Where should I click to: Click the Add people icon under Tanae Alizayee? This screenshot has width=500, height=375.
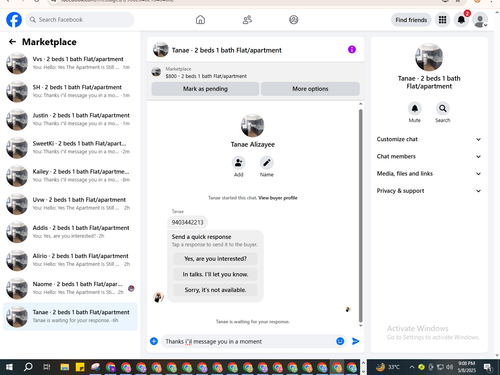click(x=239, y=163)
